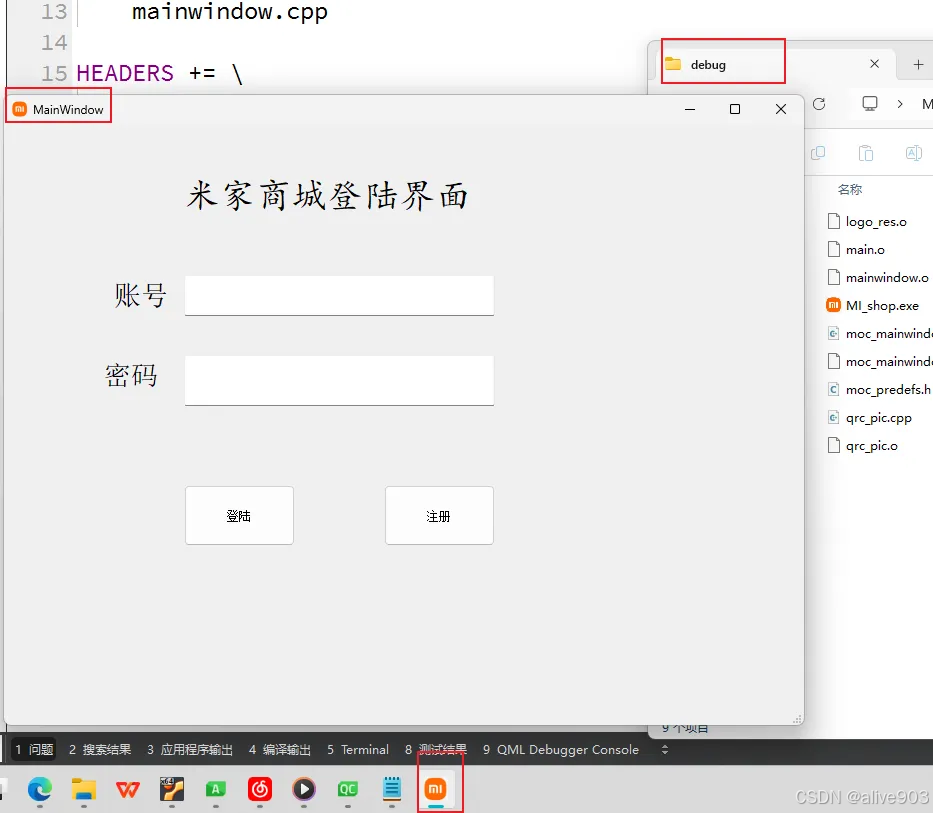
Task: Click line number 14 in code editor
Action: point(54,42)
